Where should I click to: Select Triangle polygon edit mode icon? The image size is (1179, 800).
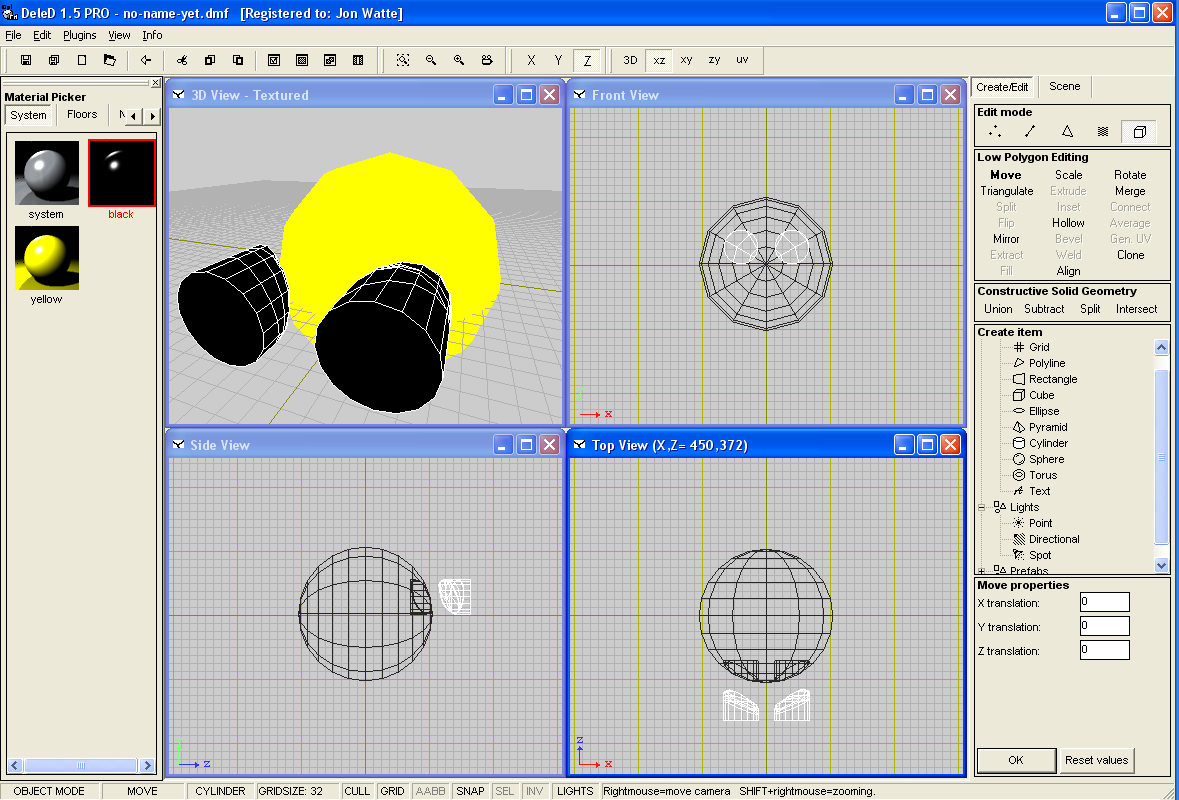[1067, 131]
